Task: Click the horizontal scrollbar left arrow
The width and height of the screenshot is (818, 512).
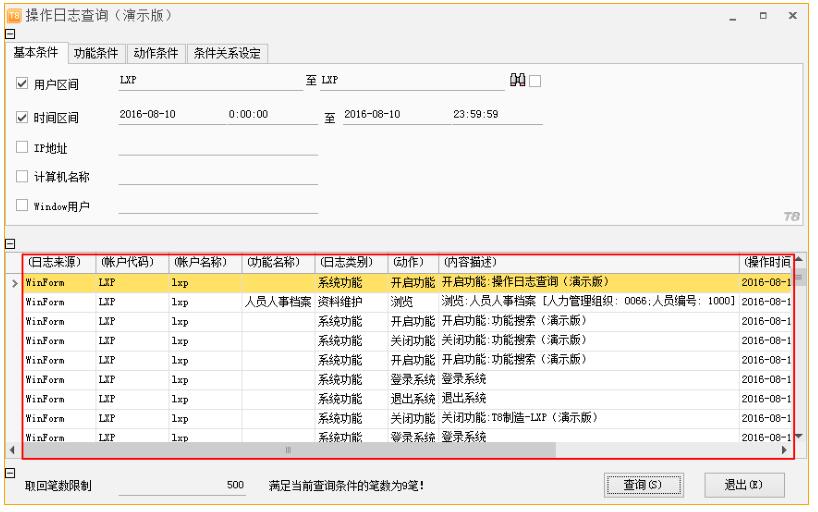Action: [14, 451]
